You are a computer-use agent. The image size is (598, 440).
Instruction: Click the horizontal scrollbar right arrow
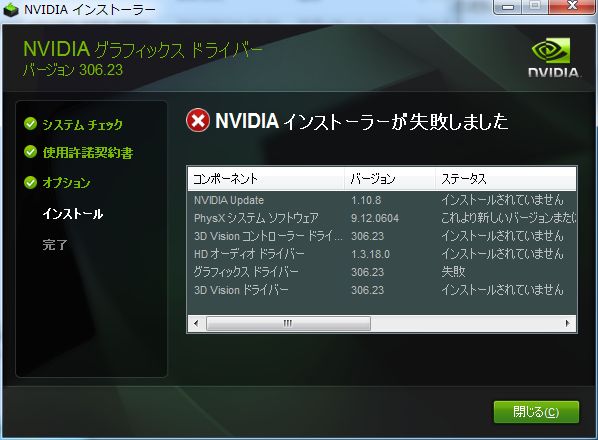[567, 323]
